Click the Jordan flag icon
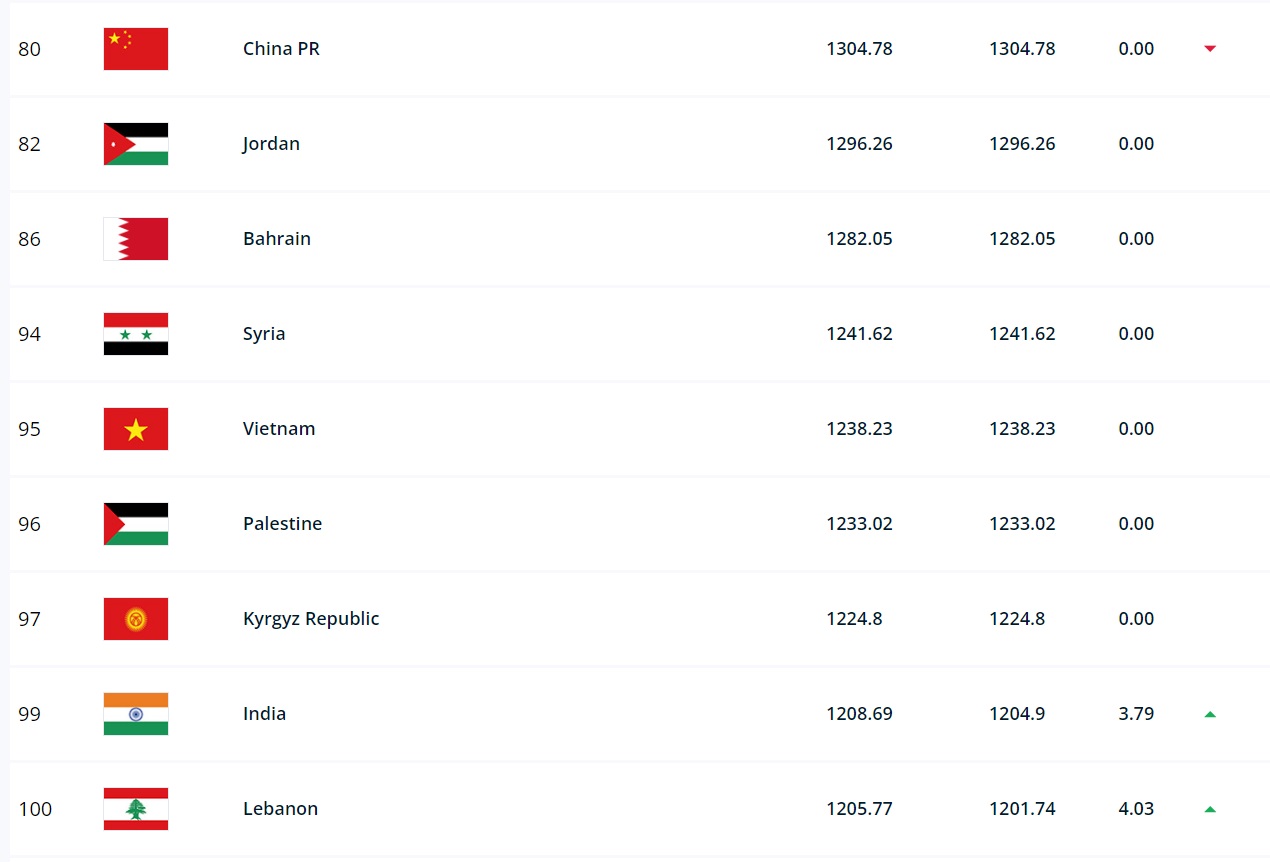Screen dimensions: 1270x862 136,144
